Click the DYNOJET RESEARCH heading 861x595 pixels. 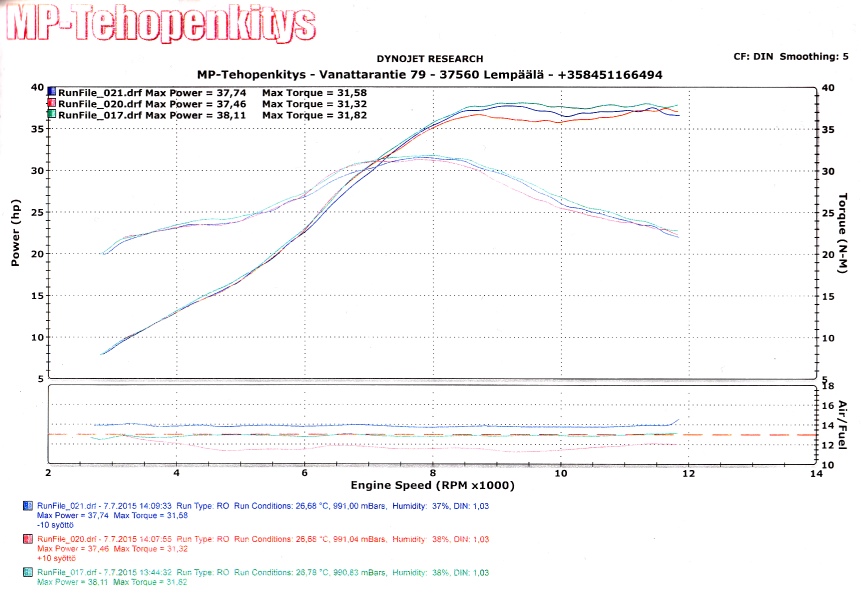coord(429,59)
